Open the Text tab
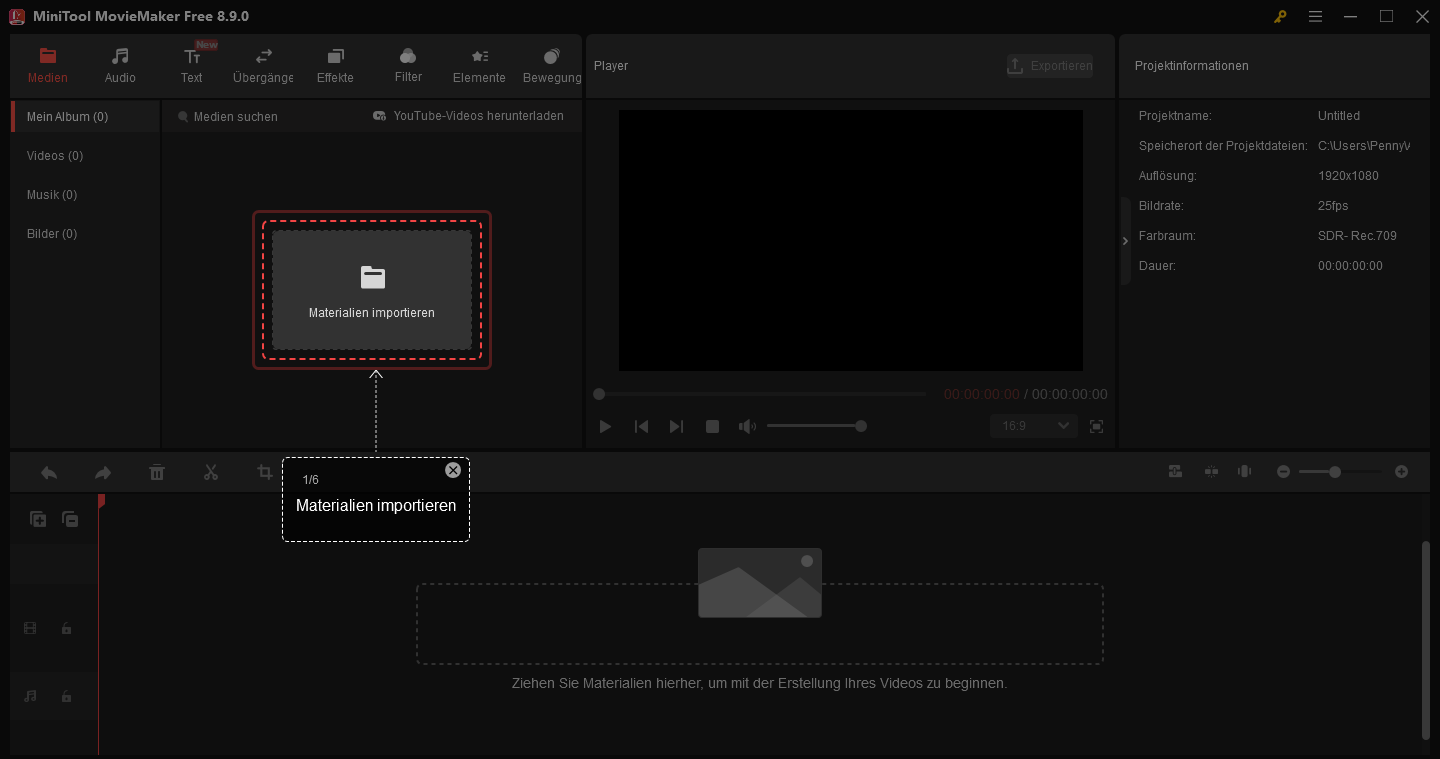 click(x=192, y=66)
